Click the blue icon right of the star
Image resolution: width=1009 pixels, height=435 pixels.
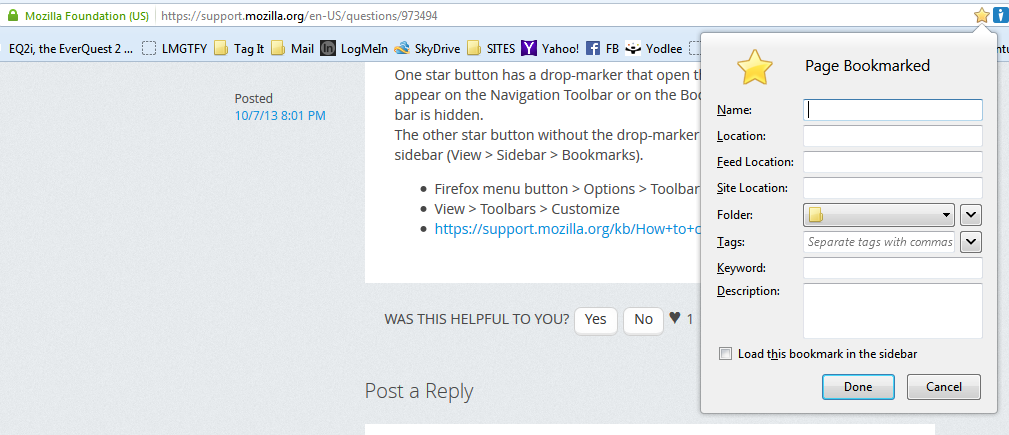coord(1000,15)
